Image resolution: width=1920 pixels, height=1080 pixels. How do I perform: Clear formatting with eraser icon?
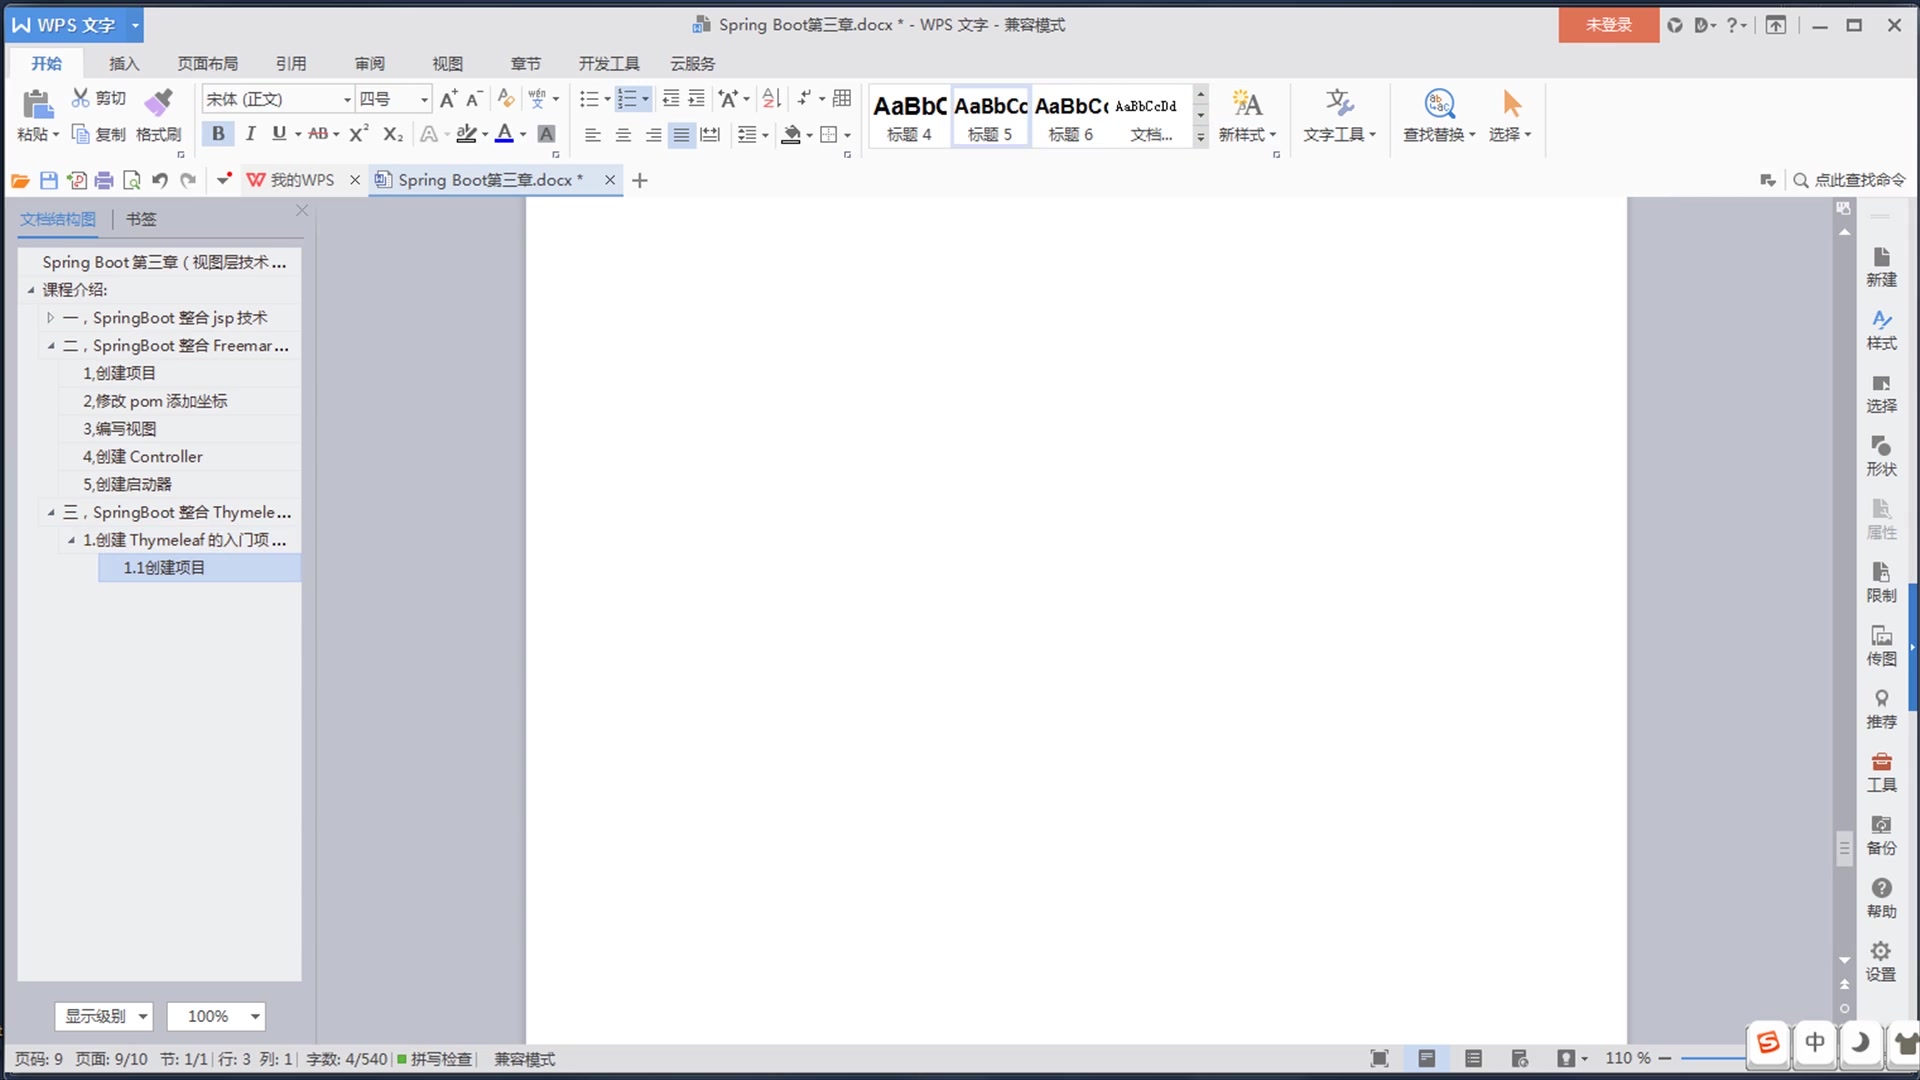506,98
